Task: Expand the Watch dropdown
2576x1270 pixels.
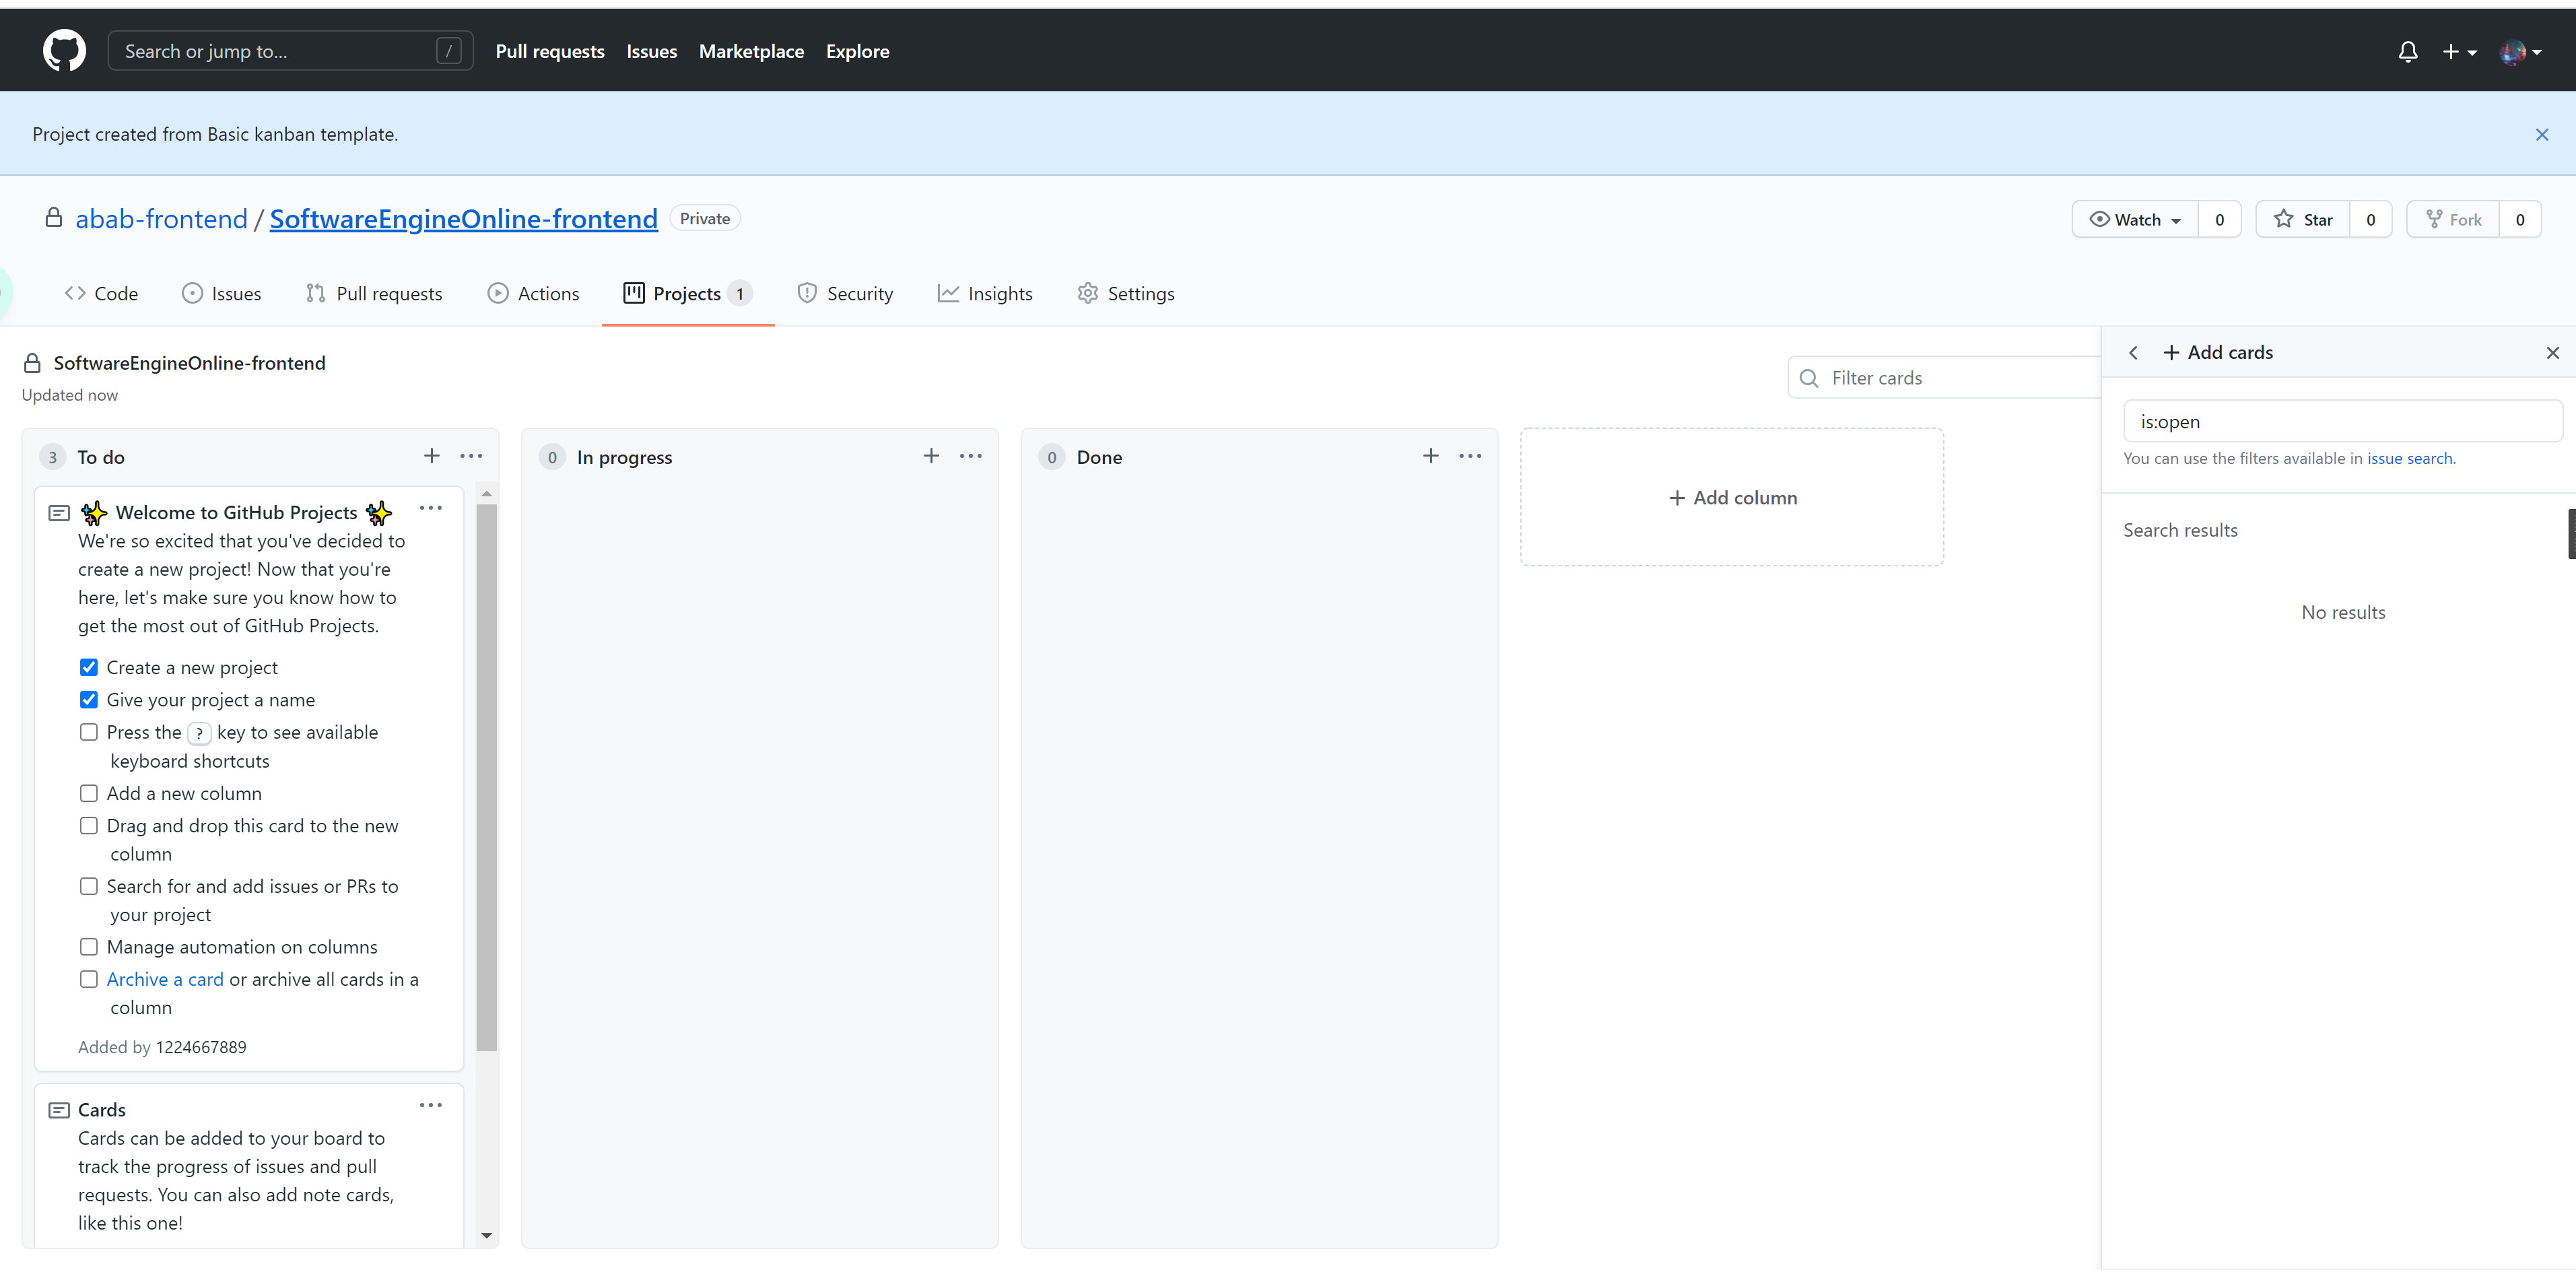Action: (2135, 220)
